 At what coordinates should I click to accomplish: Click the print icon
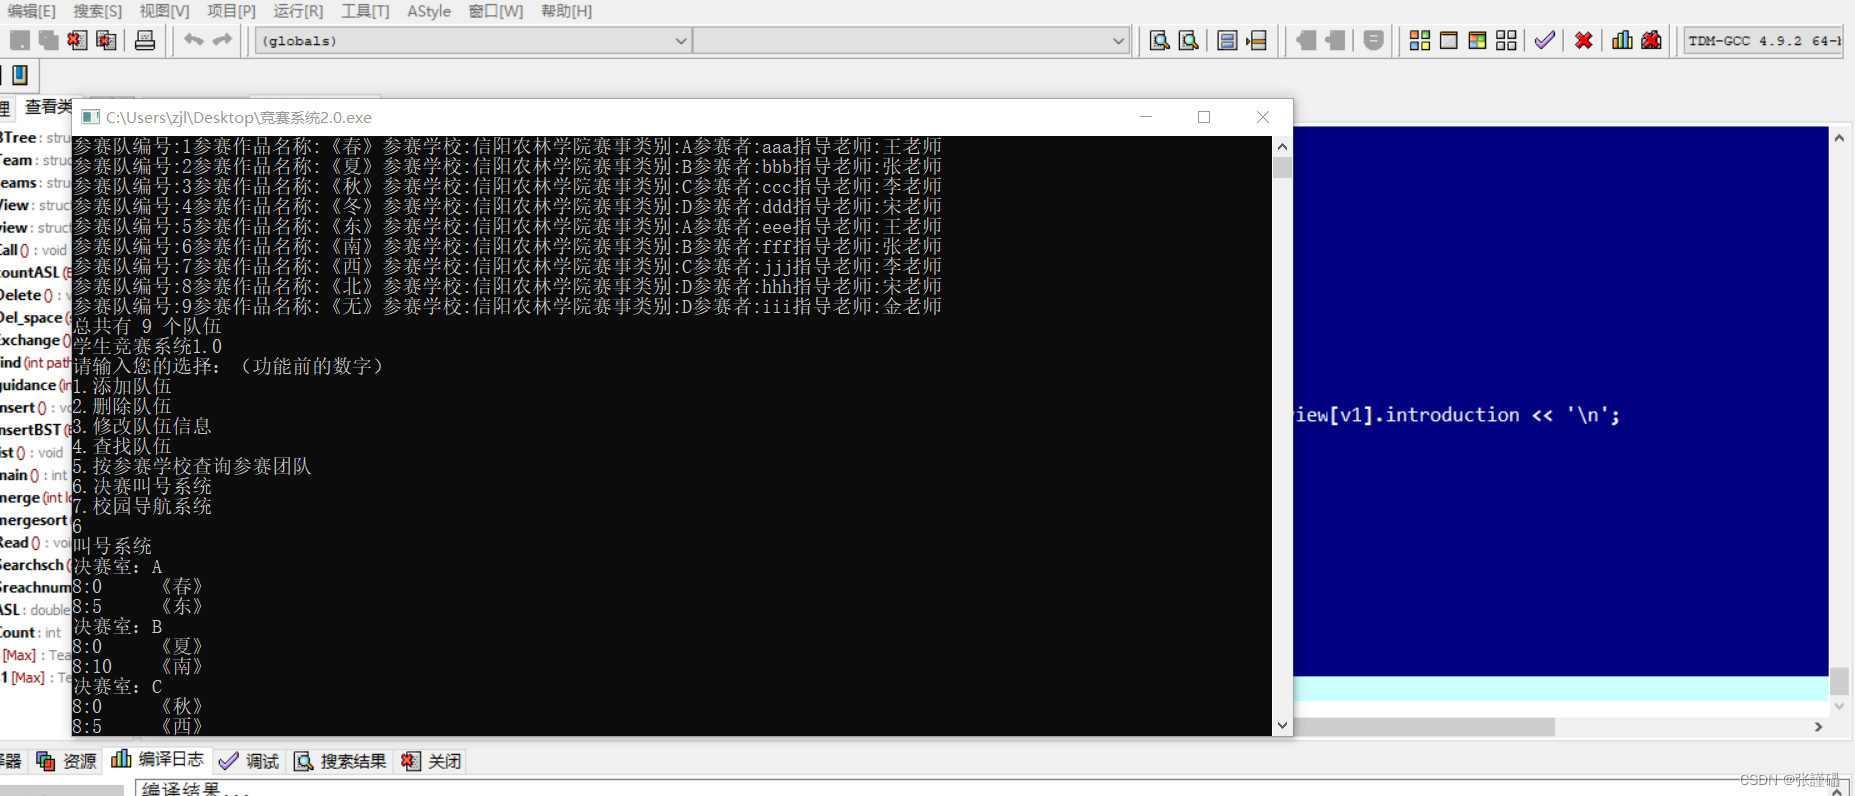pos(145,40)
